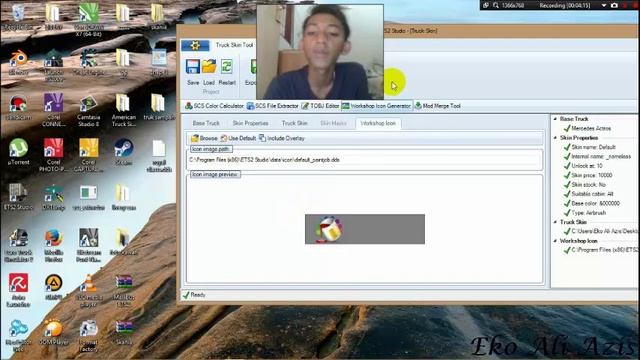Open the recorder toolbar dropdown arrow

tap(604, 5)
